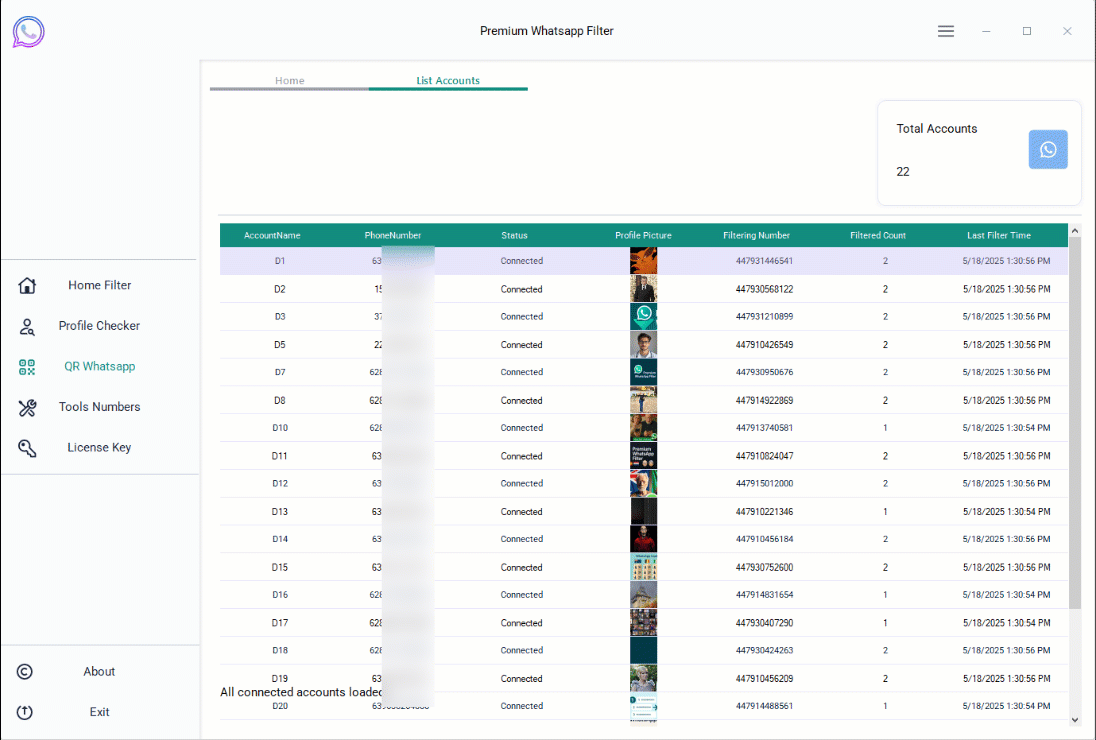Click the profile picture thumbnail of D8
This screenshot has width=1096, height=740.
click(x=643, y=400)
